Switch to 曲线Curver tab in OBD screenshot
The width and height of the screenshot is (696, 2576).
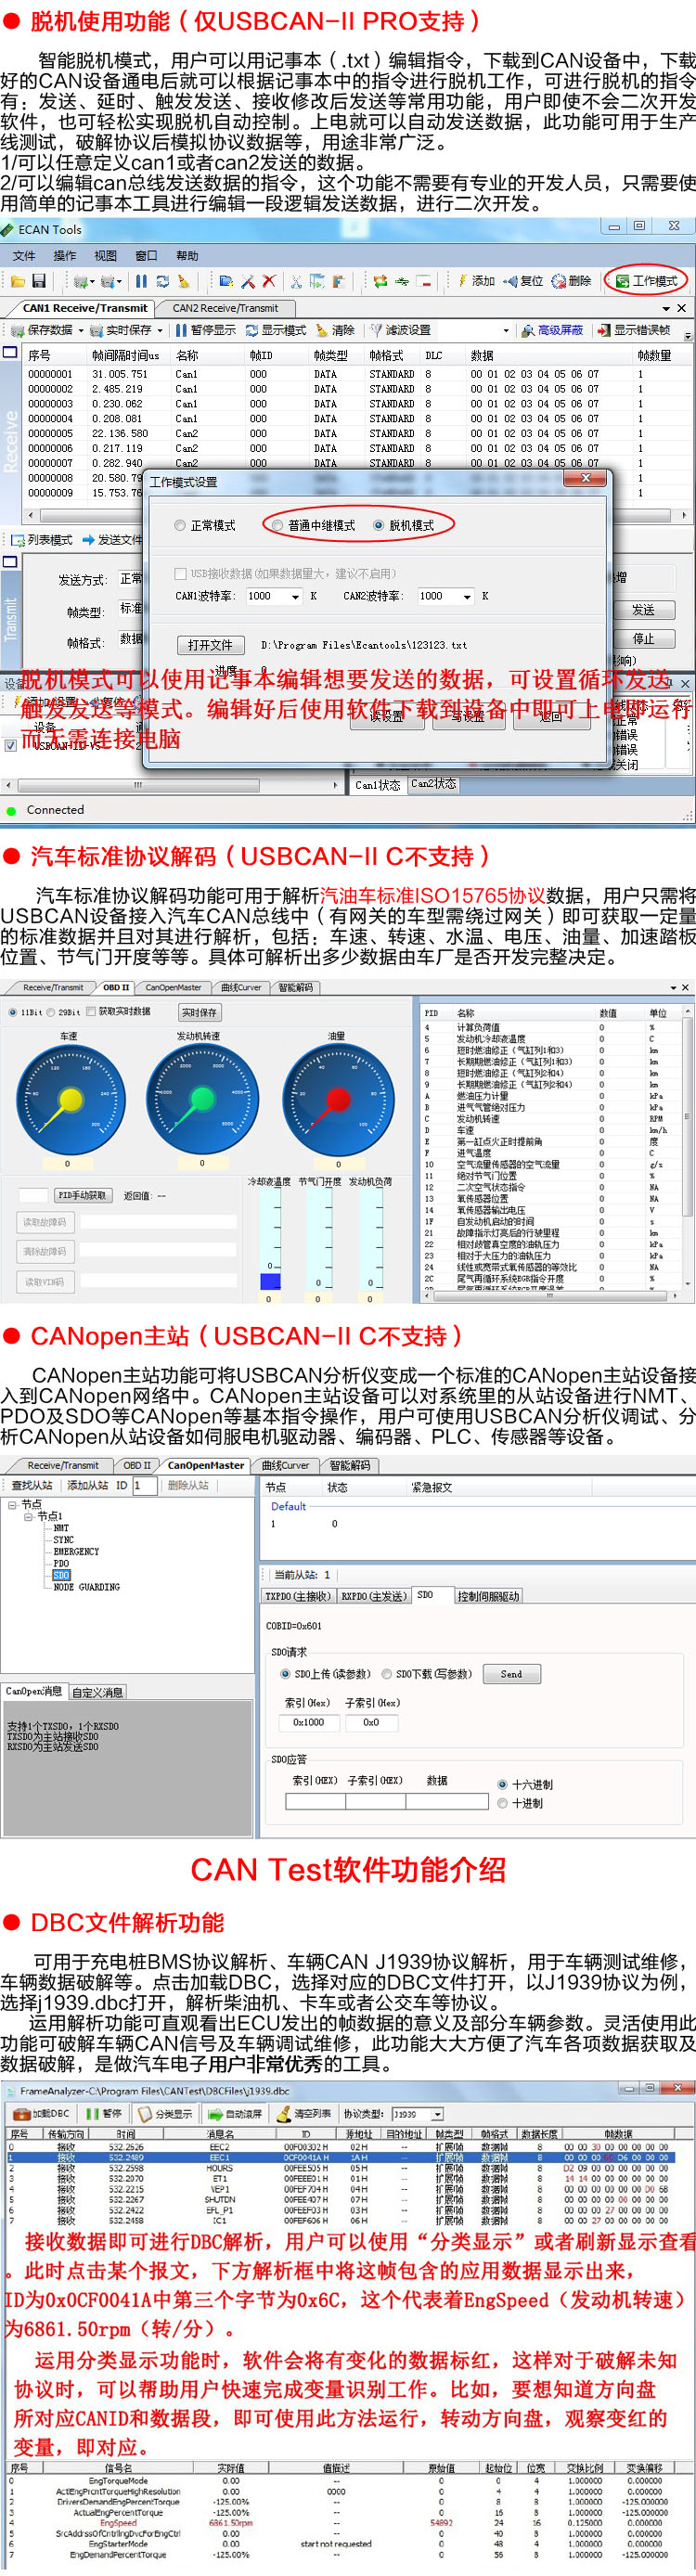[x=241, y=988]
